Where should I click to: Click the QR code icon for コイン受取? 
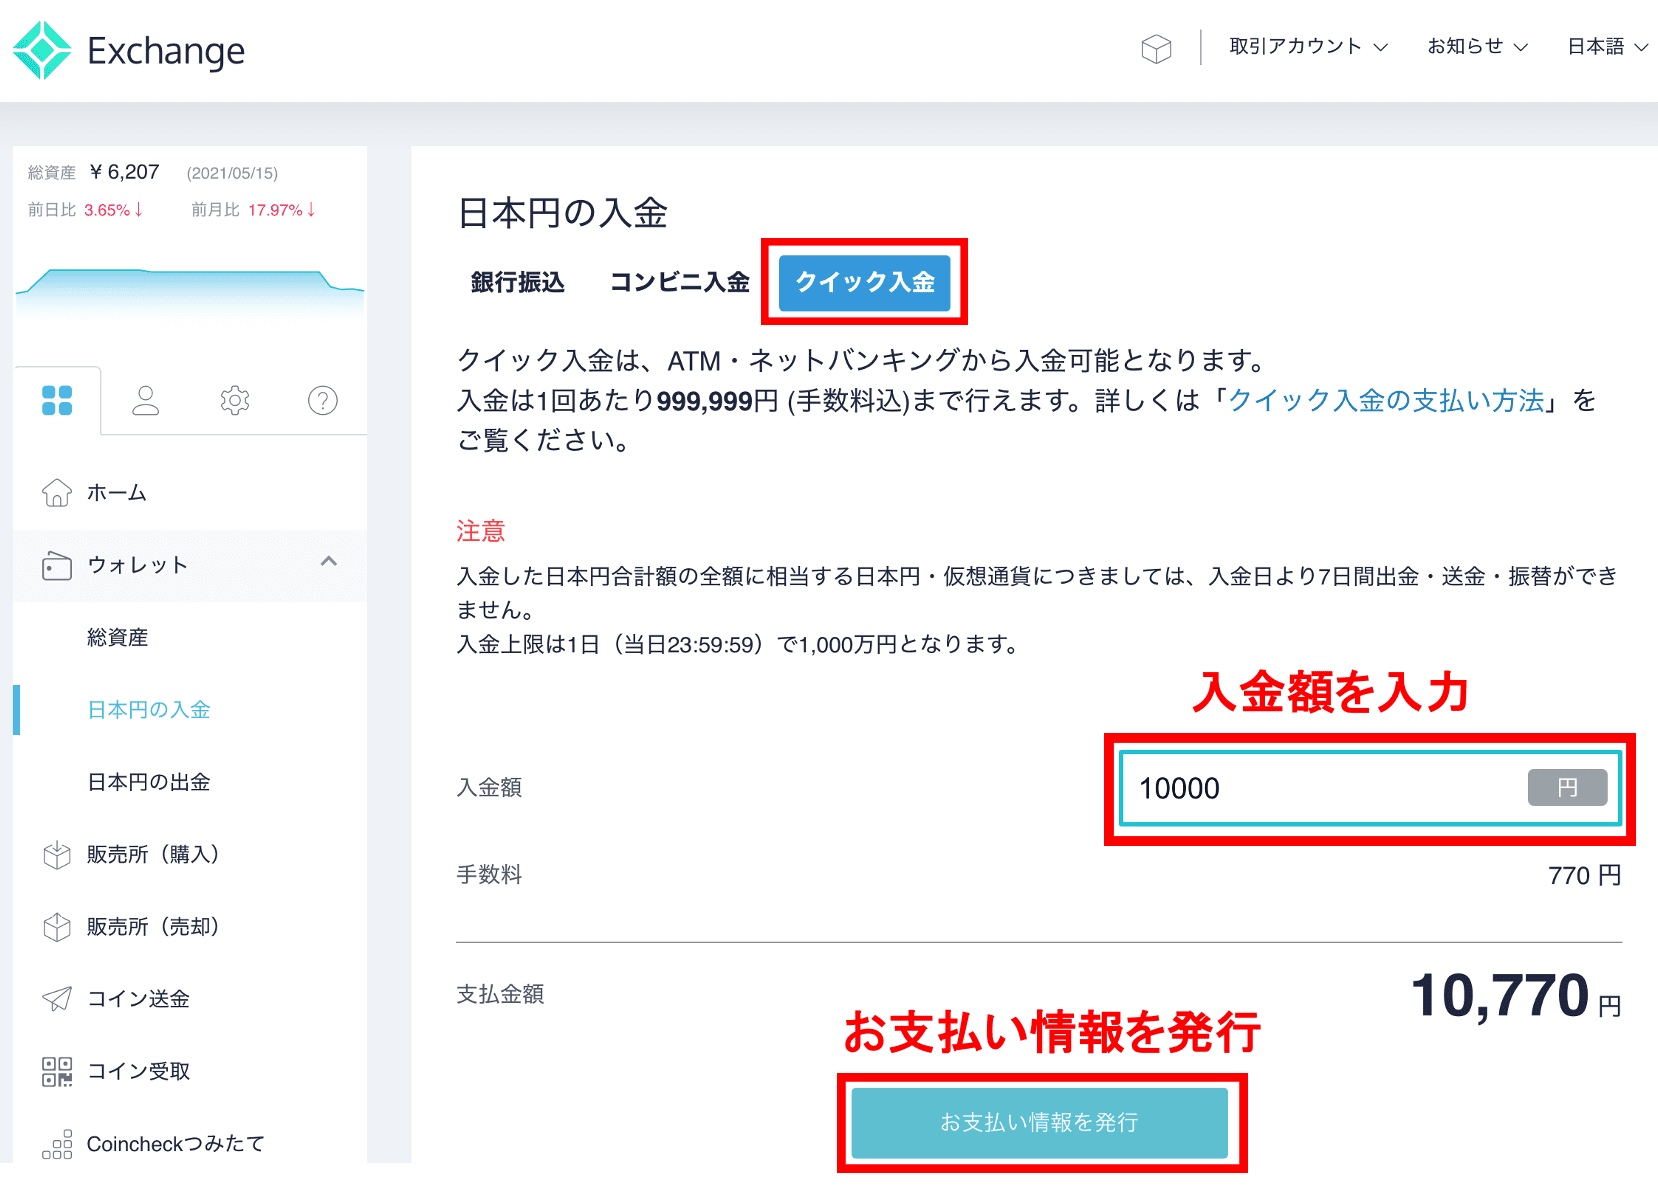coord(57,1070)
